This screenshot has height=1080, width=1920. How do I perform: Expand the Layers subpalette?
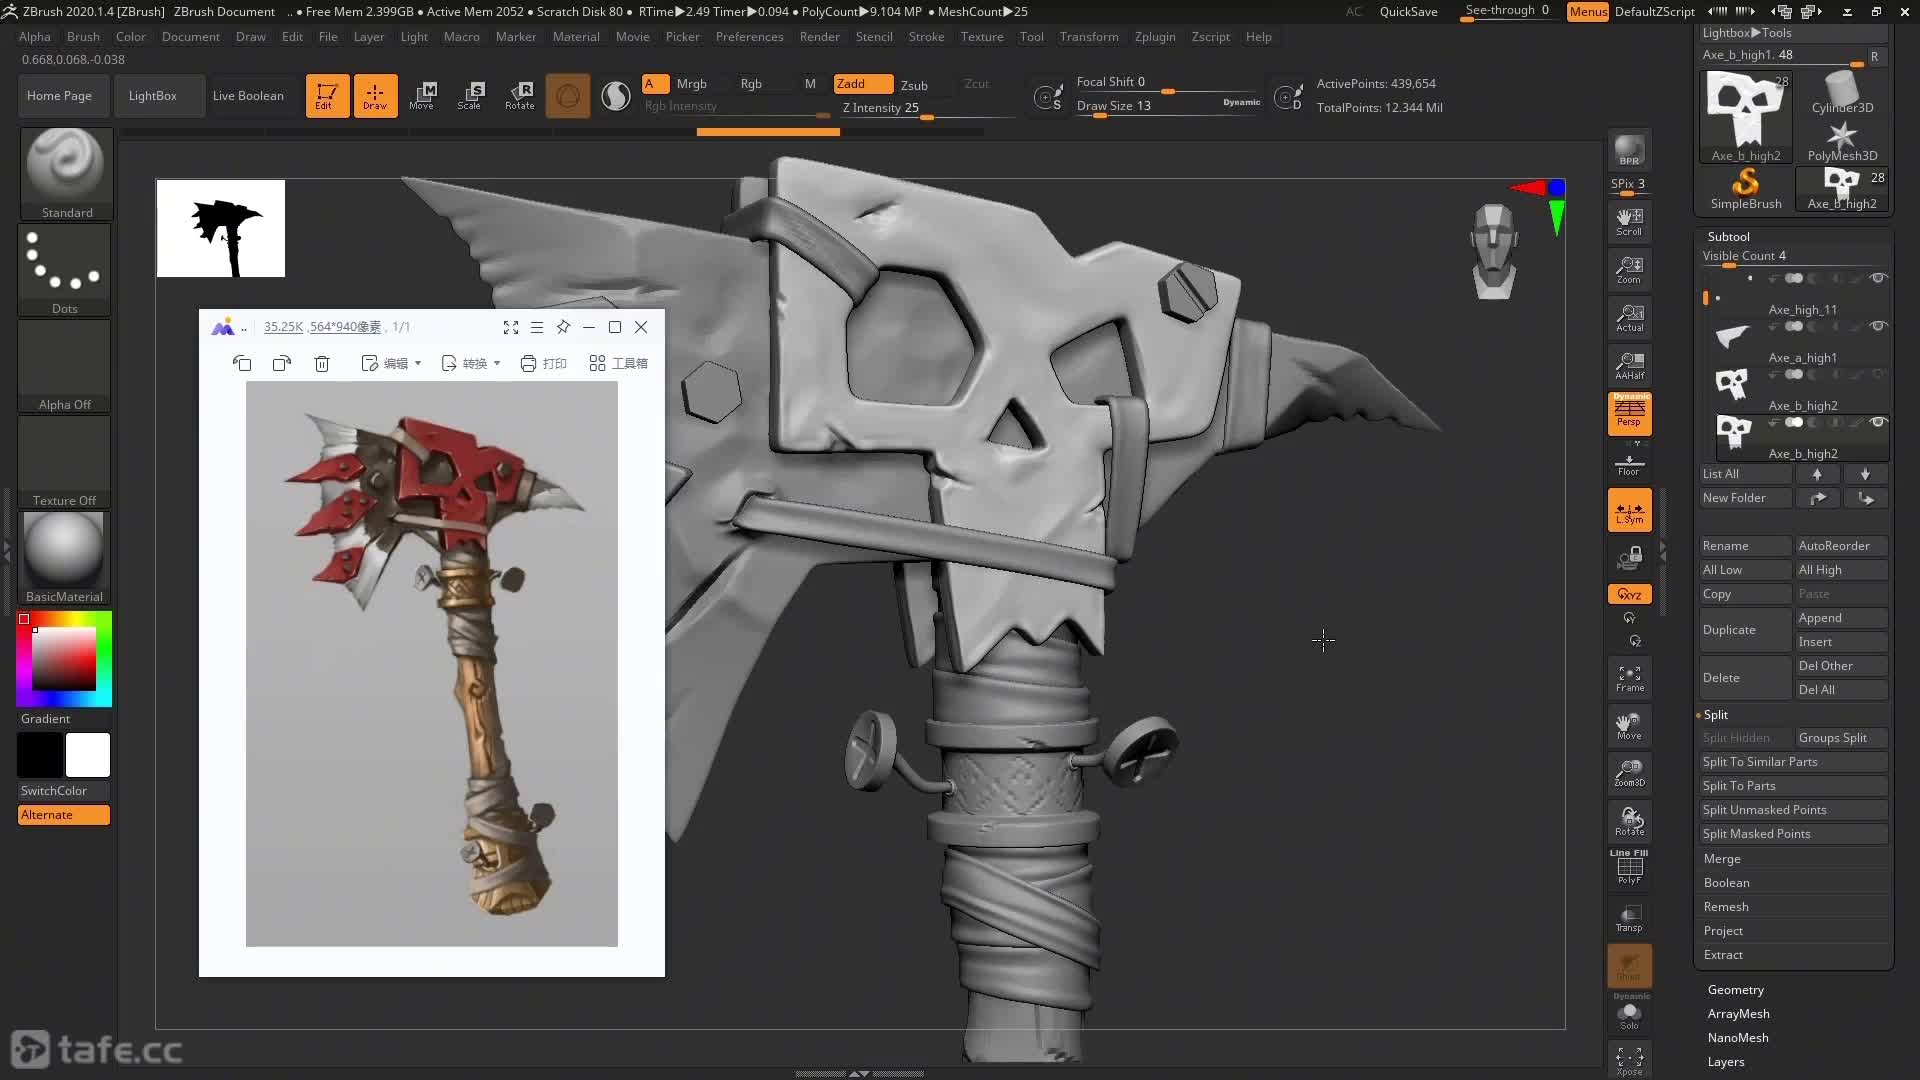click(1726, 1062)
